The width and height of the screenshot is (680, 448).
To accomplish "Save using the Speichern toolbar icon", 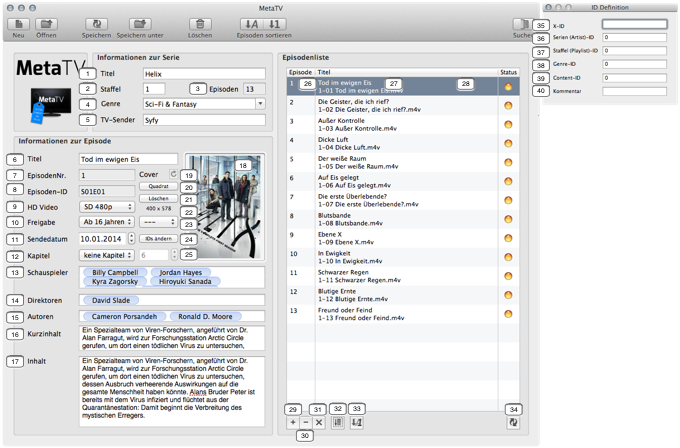I will tap(97, 23).
